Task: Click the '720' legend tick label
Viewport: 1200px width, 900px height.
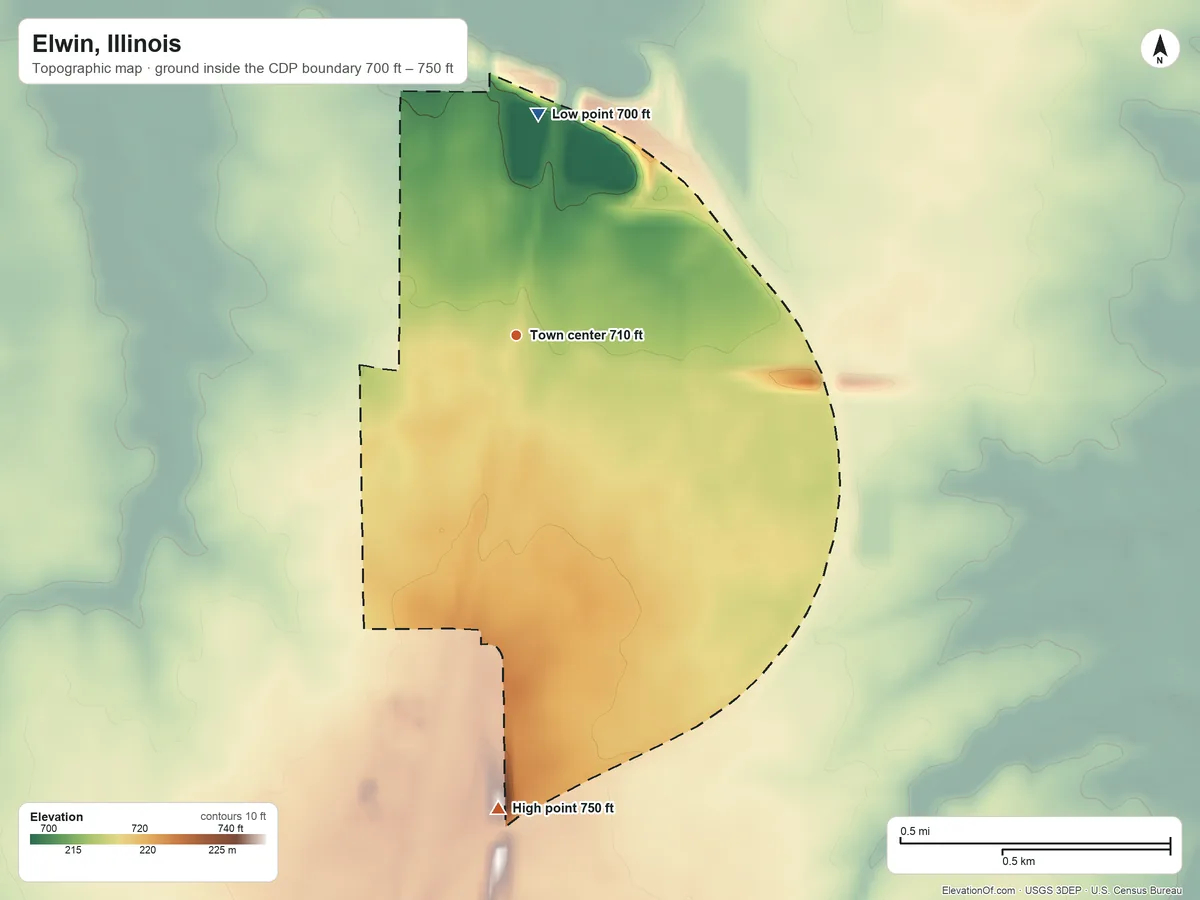Action: click(x=140, y=828)
